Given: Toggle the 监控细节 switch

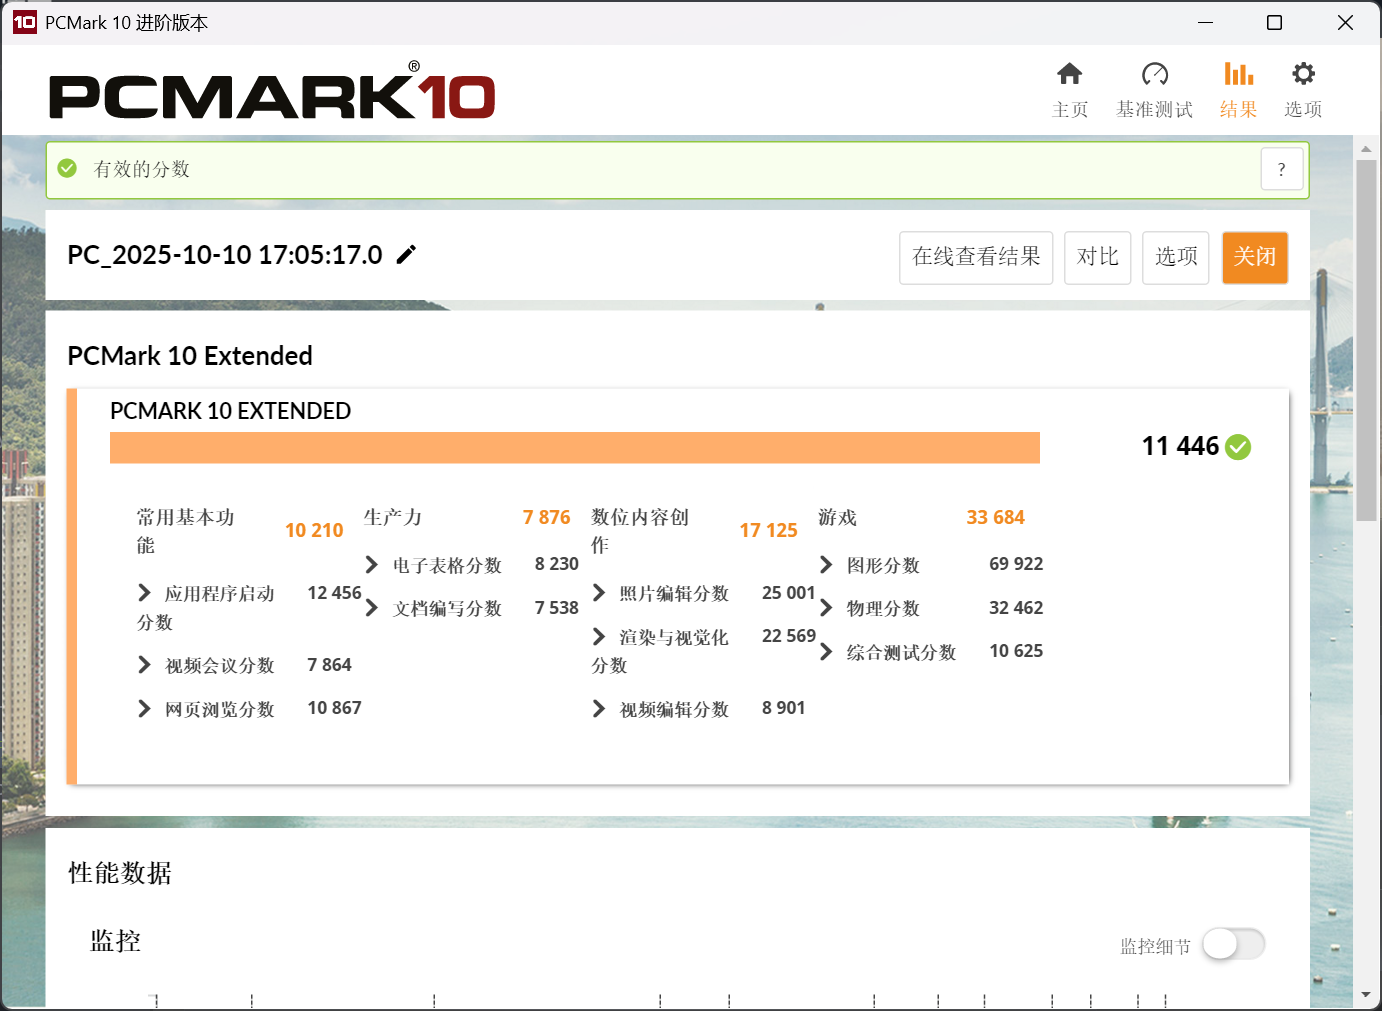Looking at the screenshot, I should click(1234, 944).
